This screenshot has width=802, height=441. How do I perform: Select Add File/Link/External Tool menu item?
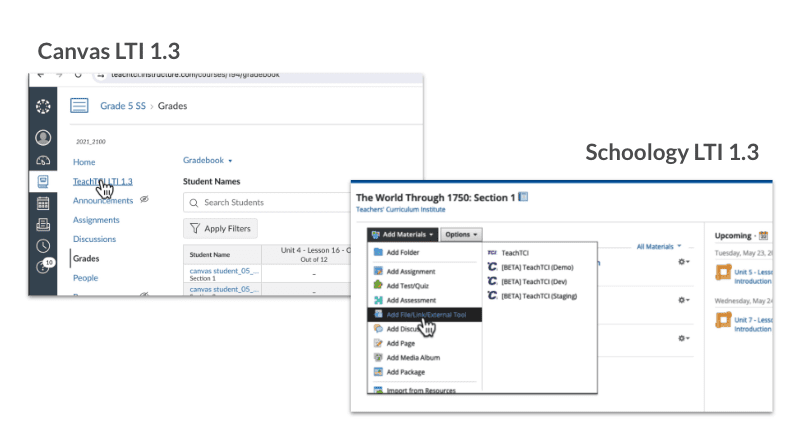pyautogui.click(x=425, y=314)
